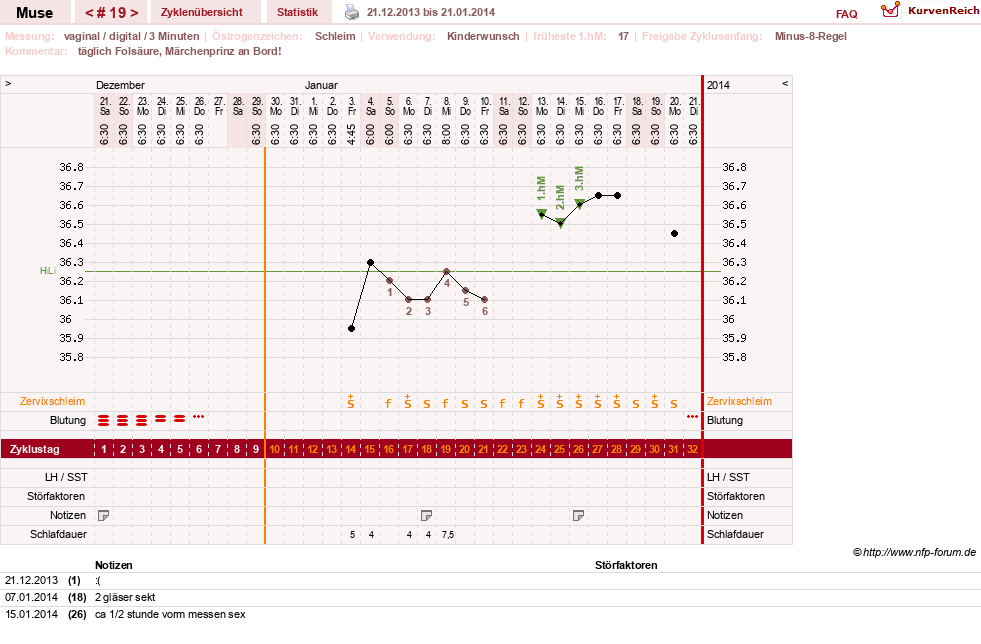Click the left Zervixschleim row label
Screen dimensions: 981x644
(52, 401)
